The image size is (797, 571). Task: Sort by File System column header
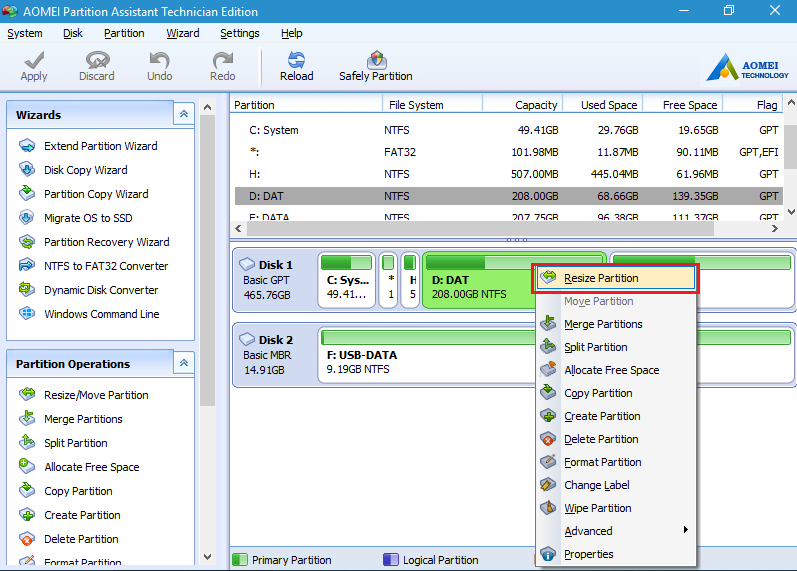[x=432, y=105]
